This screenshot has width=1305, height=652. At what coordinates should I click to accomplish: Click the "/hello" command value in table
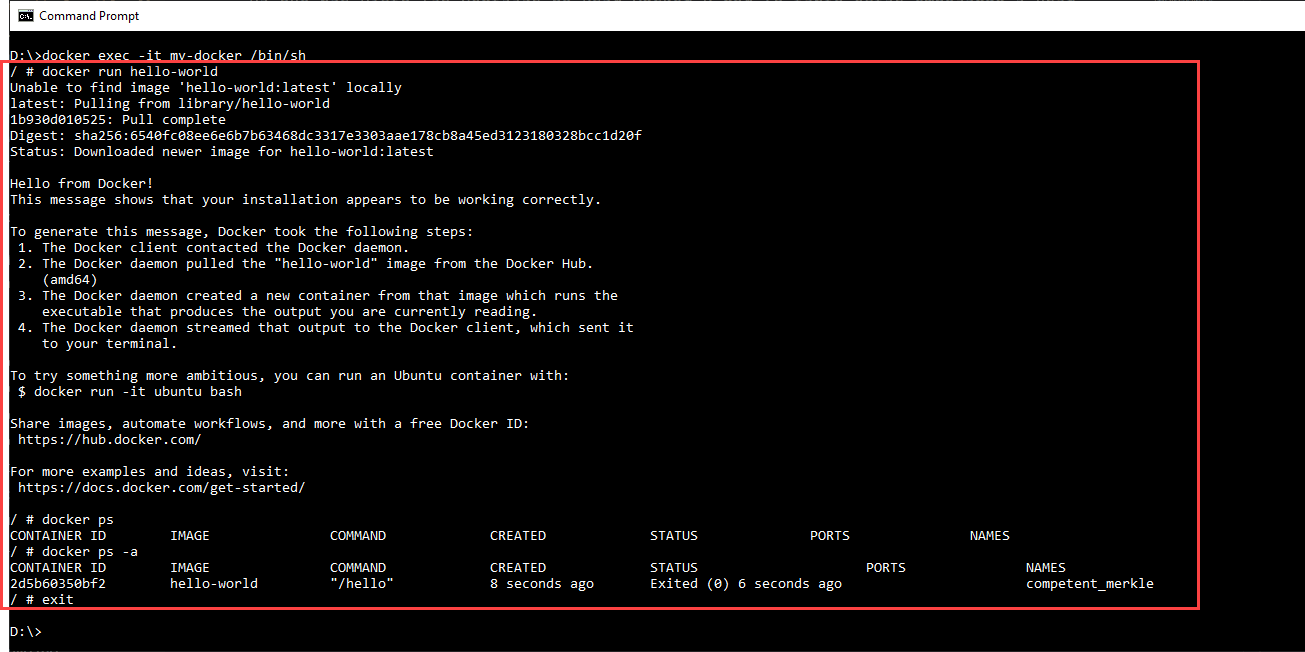click(x=361, y=583)
